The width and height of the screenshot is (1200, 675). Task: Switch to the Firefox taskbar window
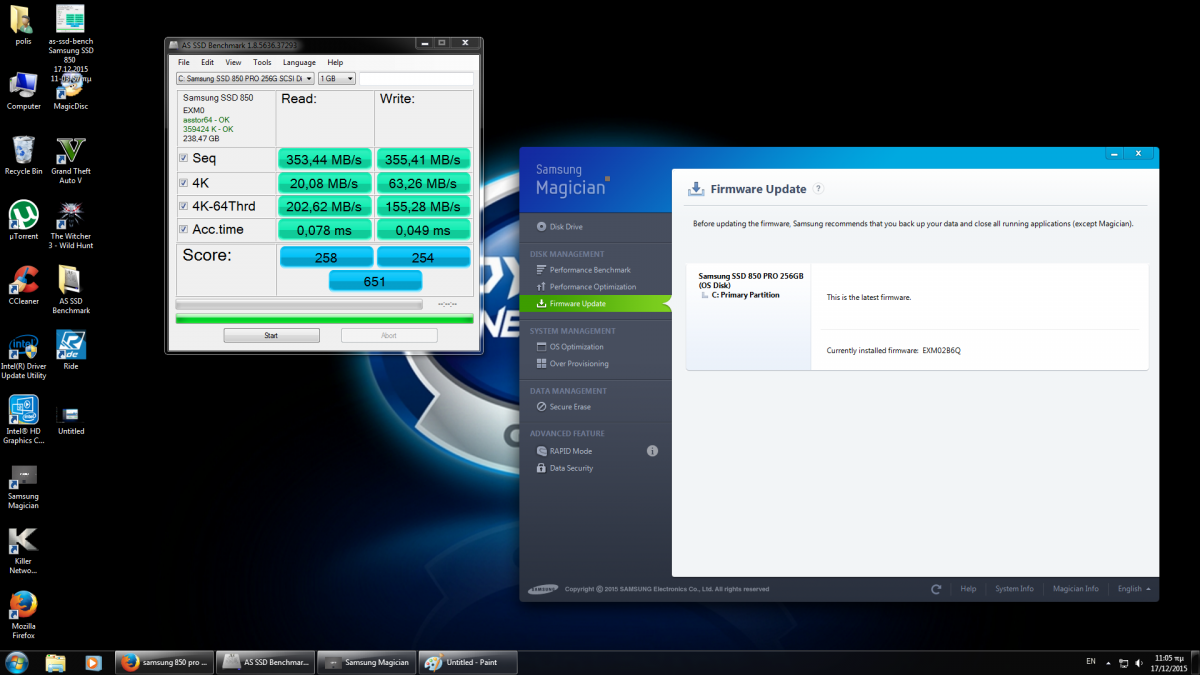(x=165, y=662)
